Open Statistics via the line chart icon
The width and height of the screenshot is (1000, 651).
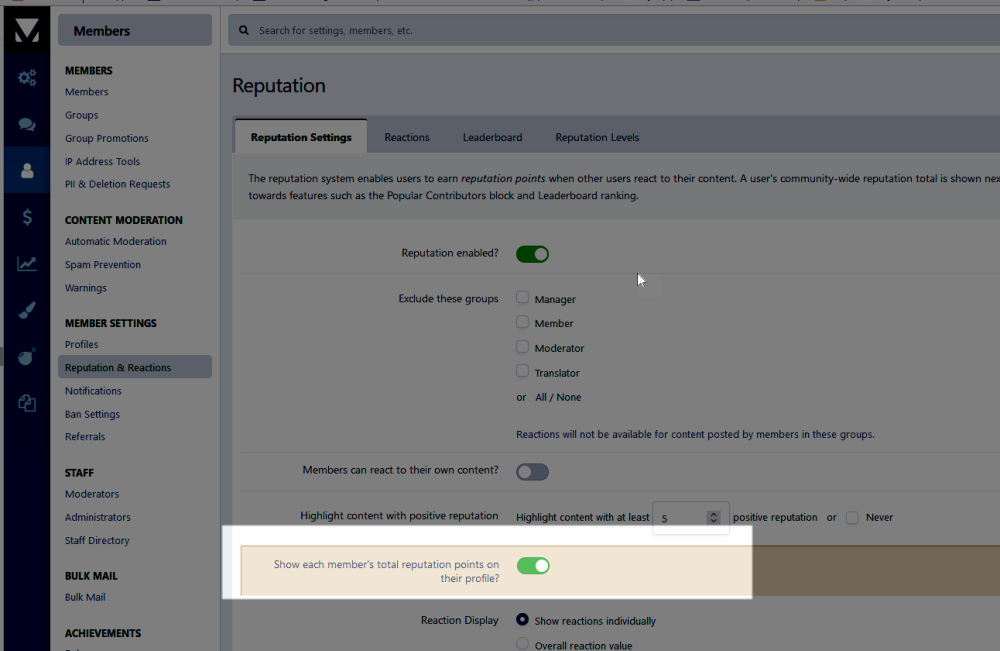[x=27, y=264]
